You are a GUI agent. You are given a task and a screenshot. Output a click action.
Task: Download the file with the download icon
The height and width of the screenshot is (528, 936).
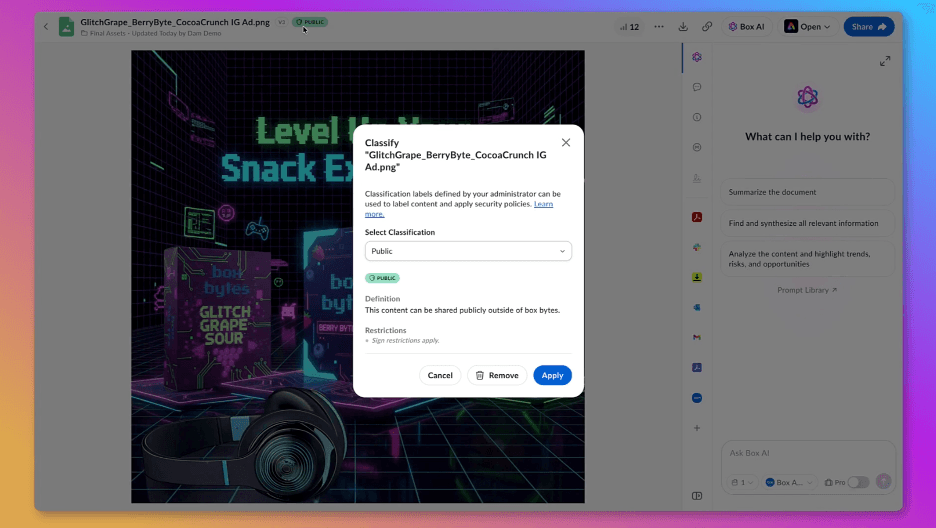click(683, 27)
